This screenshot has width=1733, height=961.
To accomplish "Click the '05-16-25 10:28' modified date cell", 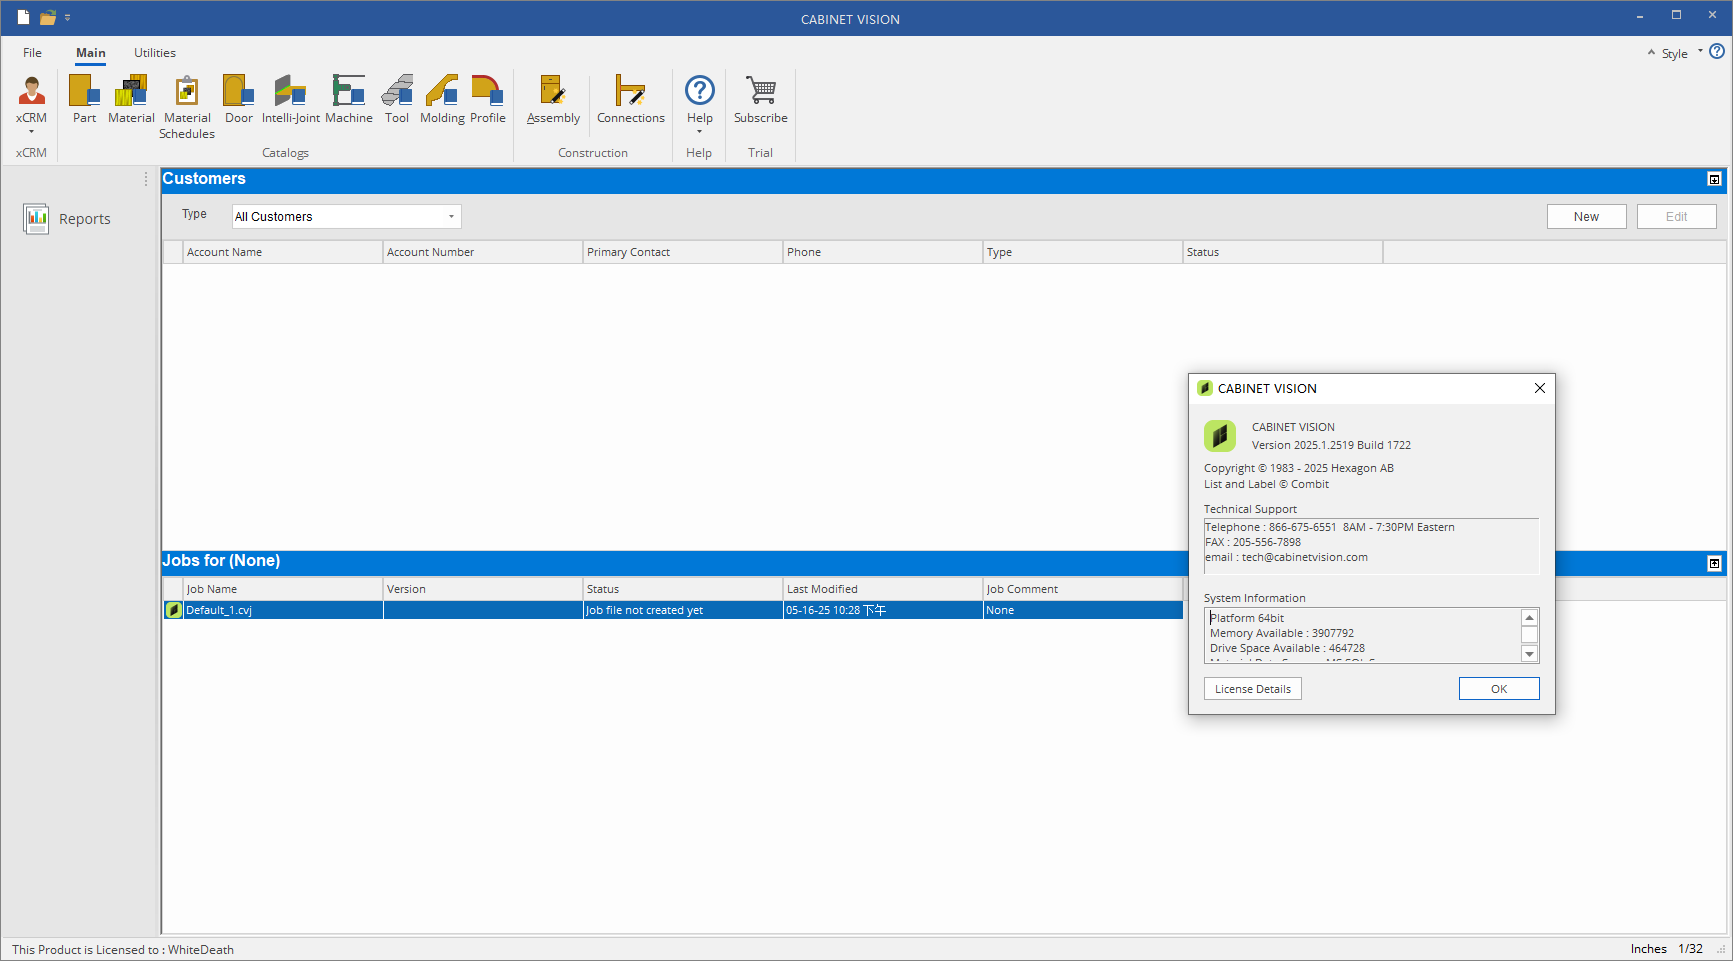I will coord(883,610).
